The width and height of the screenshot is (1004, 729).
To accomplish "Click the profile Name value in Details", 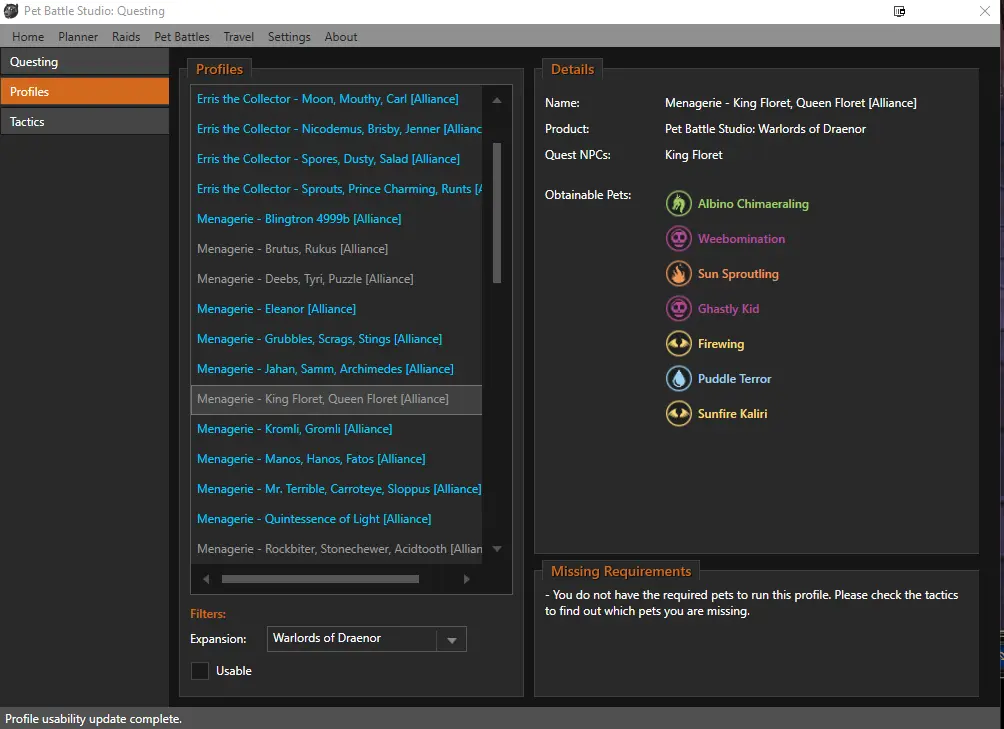I will (791, 102).
